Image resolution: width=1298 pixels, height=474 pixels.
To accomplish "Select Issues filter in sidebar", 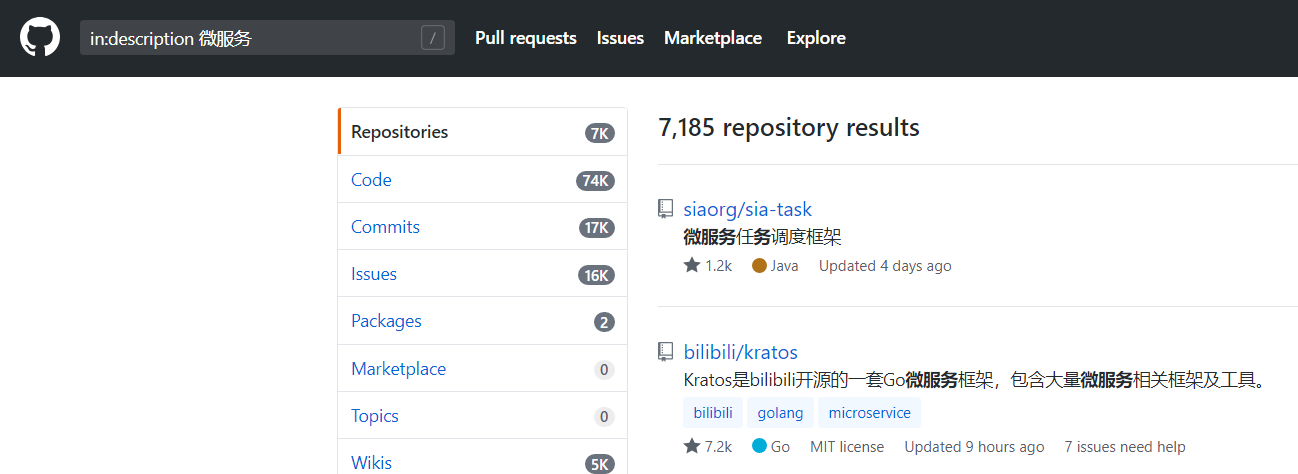I will [483, 274].
